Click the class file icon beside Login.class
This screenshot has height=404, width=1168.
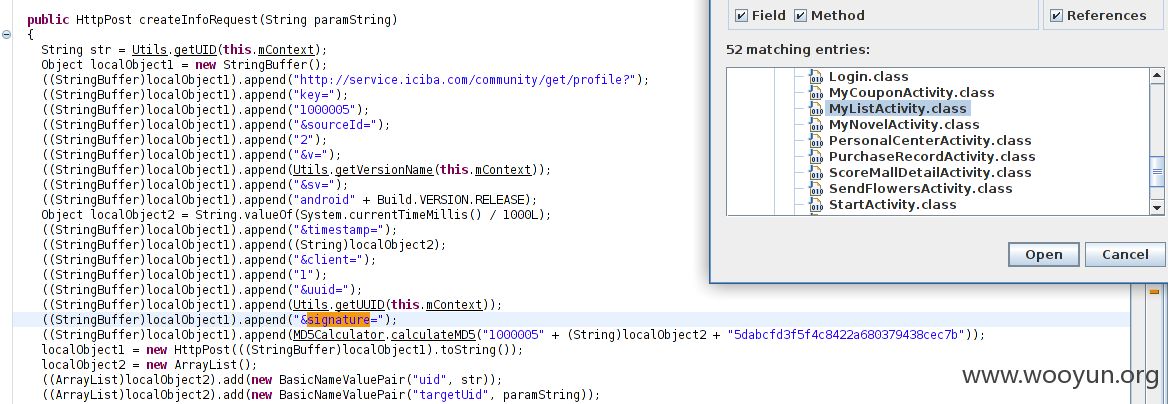point(818,77)
